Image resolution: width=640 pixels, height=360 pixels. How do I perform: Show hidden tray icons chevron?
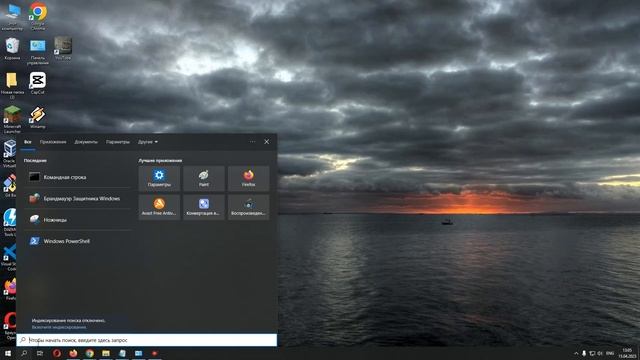point(576,353)
